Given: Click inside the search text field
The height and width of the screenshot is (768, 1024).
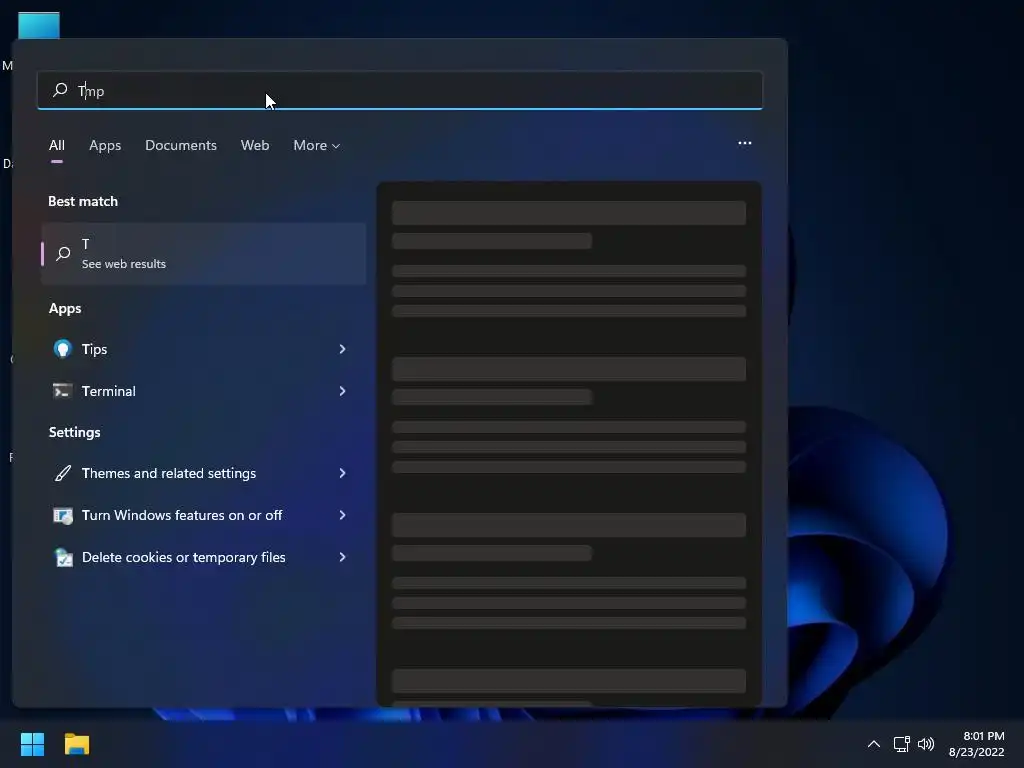Looking at the screenshot, I should (400, 90).
